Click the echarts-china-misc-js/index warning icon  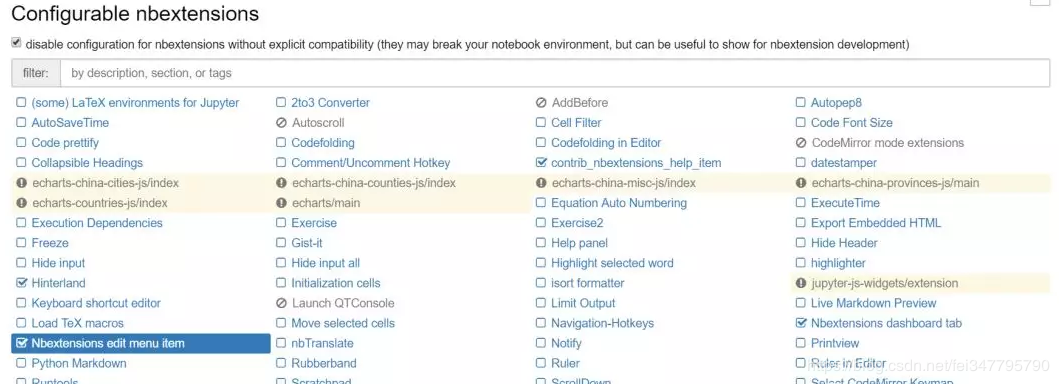coord(541,183)
